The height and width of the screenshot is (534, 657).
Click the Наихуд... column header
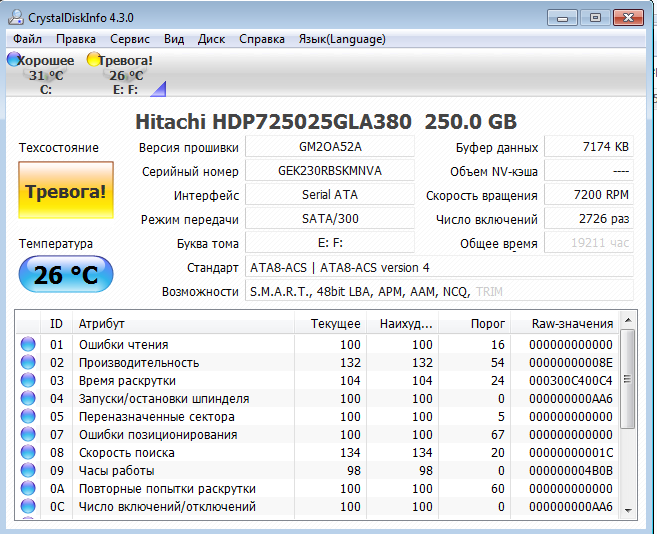pos(403,324)
